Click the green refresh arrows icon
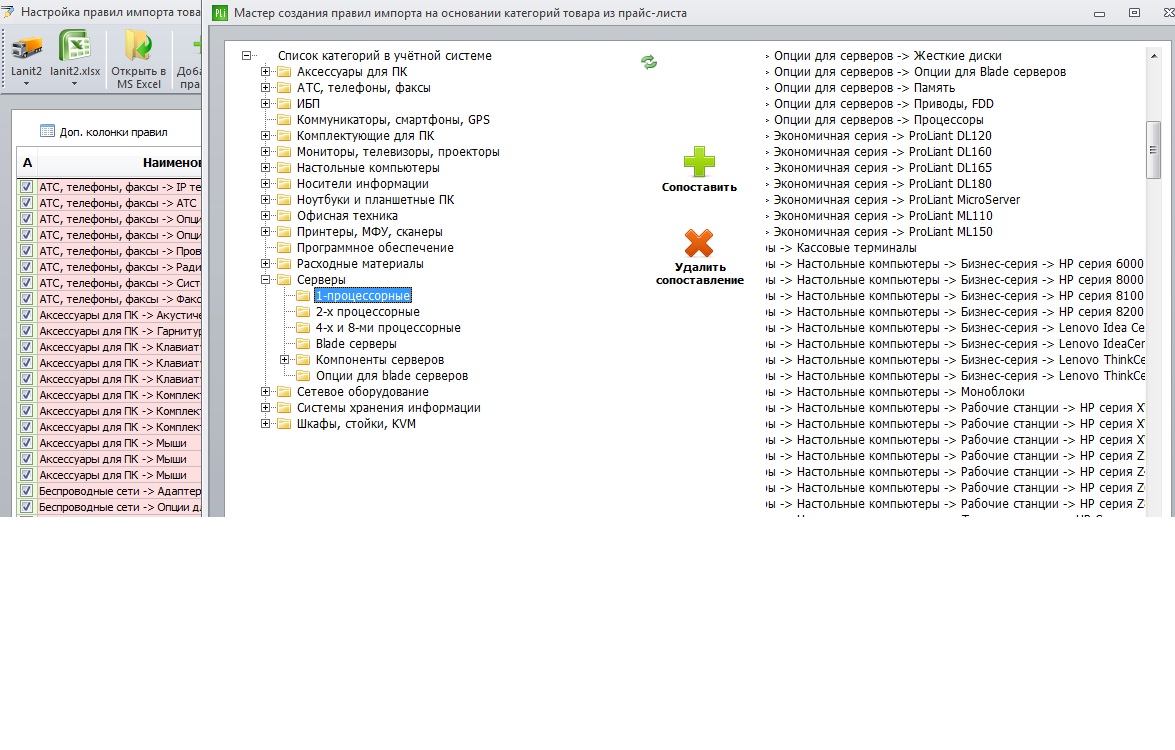 [x=649, y=62]
